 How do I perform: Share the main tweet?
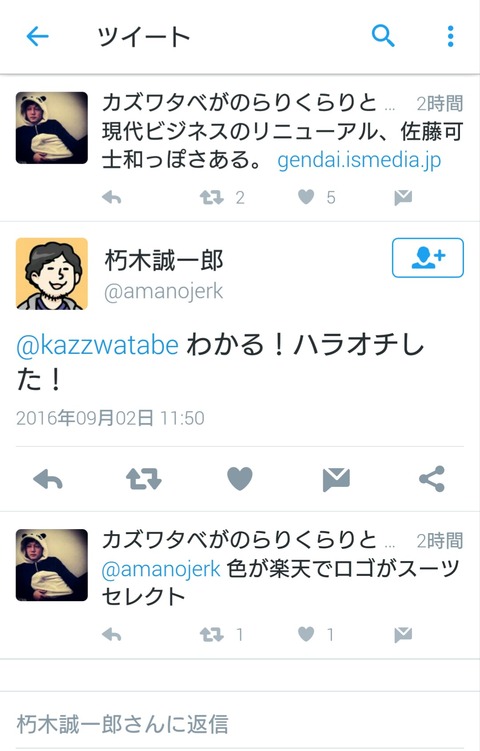point(432,479)
